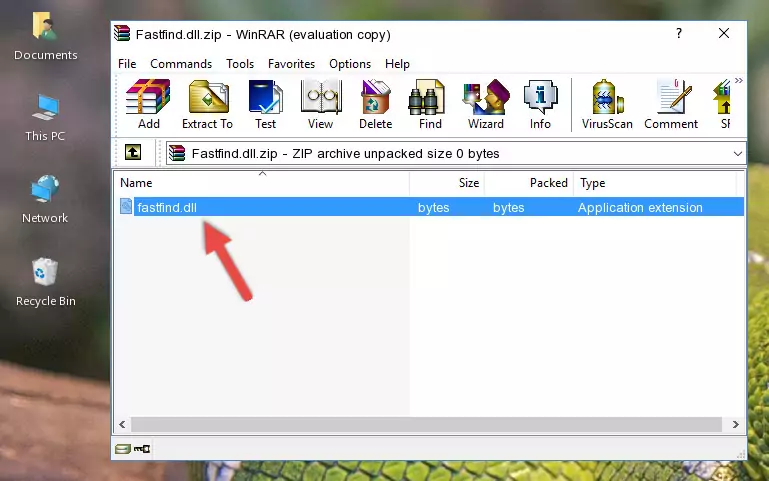
Task: Click the WinRAR title bar app icon
Action: coord(122,33)
